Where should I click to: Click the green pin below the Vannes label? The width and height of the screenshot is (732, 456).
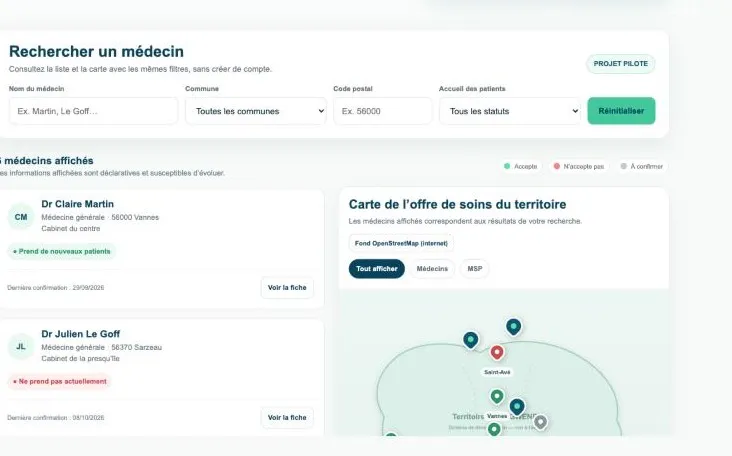(x=494, y=429)
